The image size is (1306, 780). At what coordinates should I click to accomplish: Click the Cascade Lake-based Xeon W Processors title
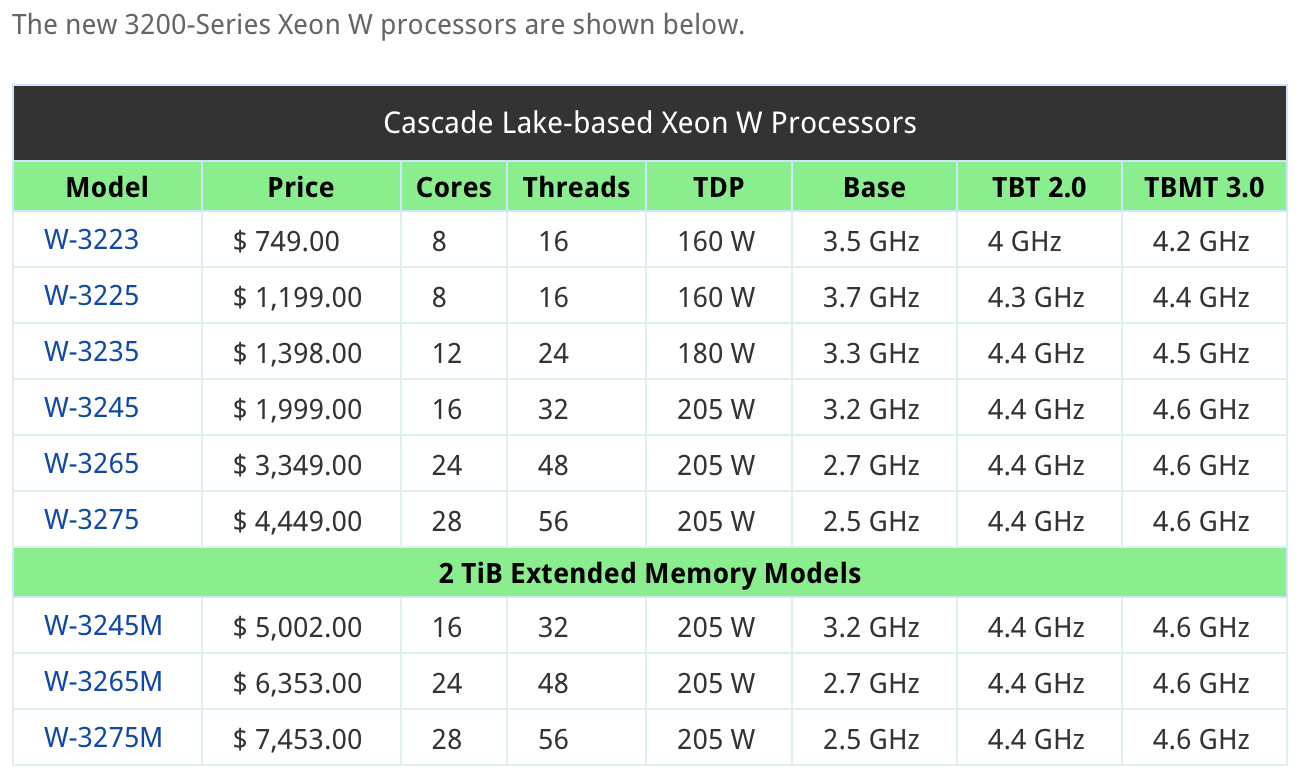coord(650,123)
